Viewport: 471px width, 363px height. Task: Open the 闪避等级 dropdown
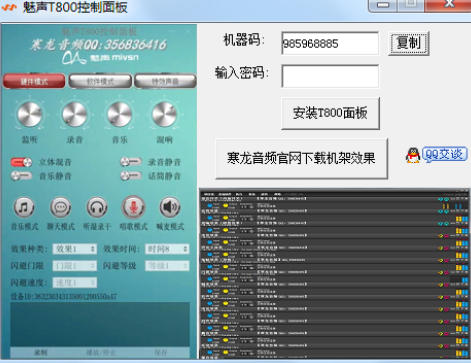tap(167, 266)
